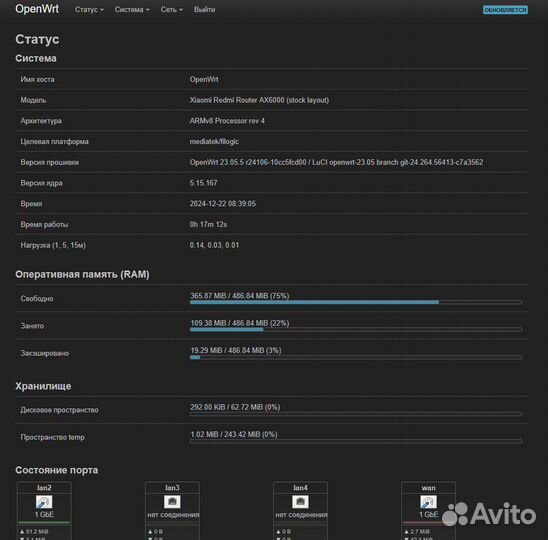Expand the Статус menu
This screenshot has height=540, width=548.
[89, 10]
